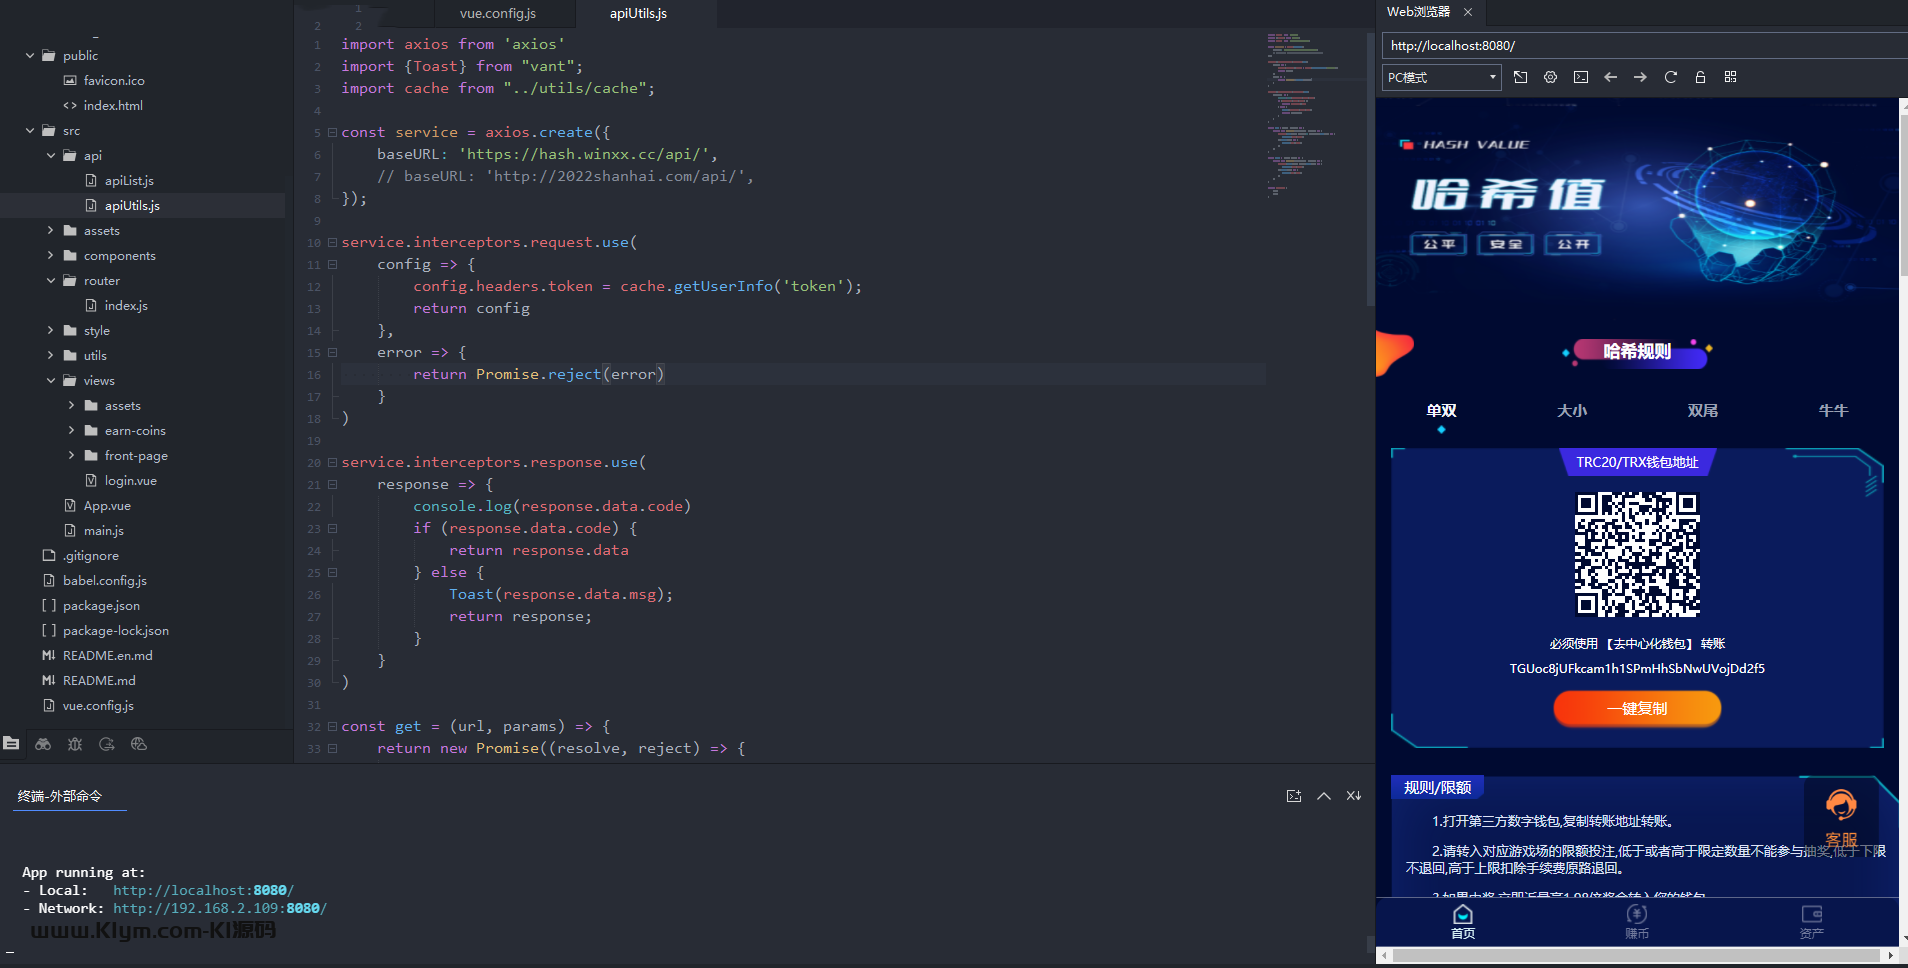Open App.vue in the file tree

[x=107, y=506]
